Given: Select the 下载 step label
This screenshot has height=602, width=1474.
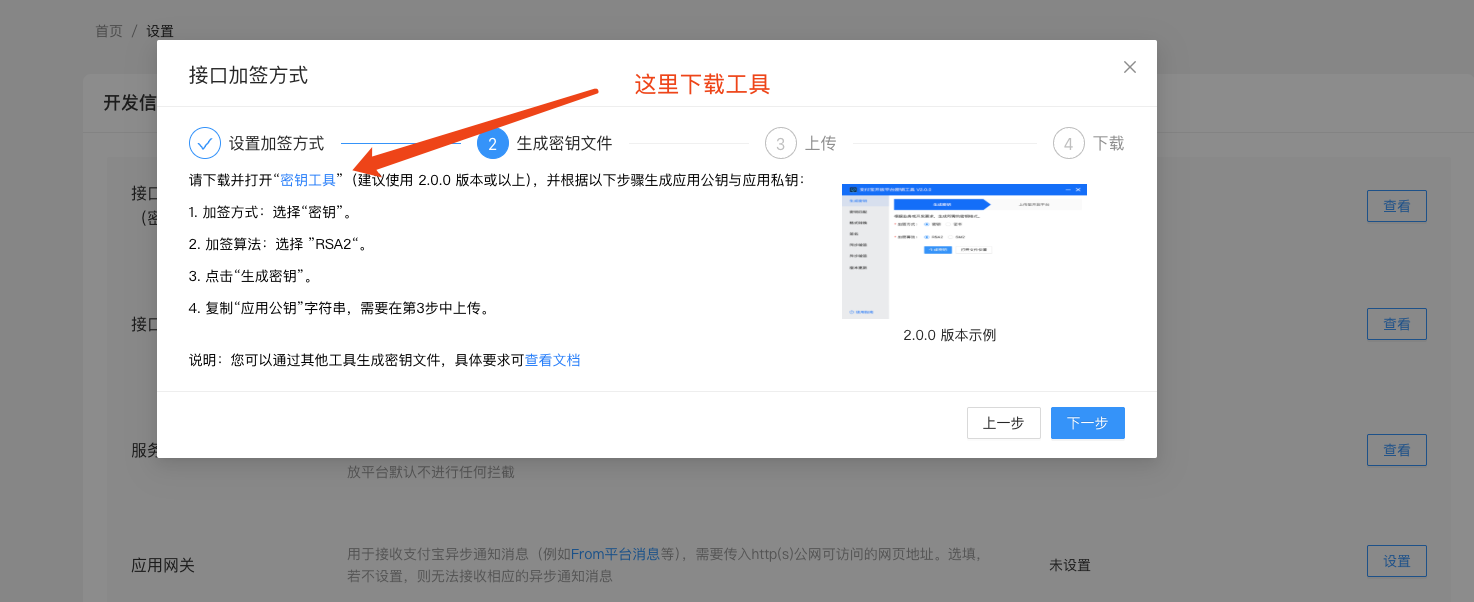Looking at the screenshot, I should 1109,143.
